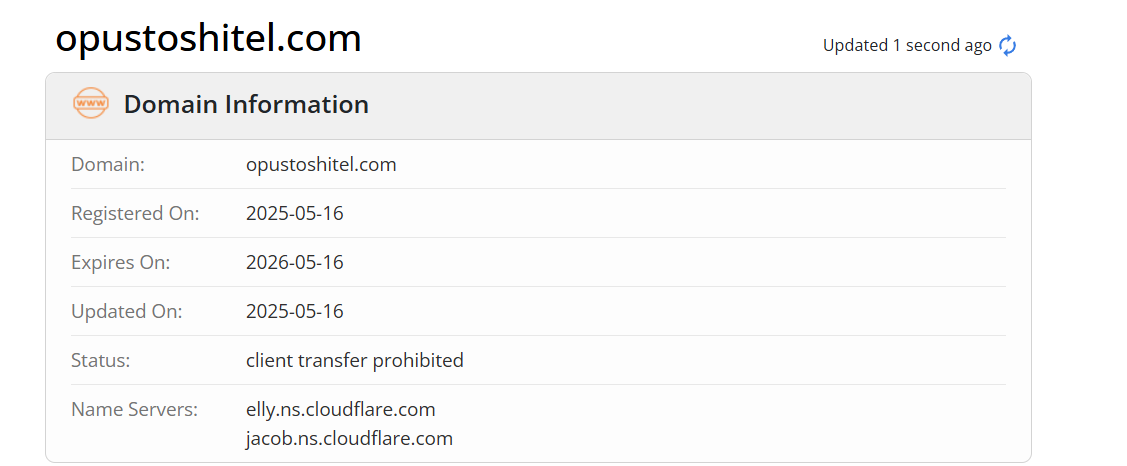This screenshot has height=466, width=1127.
Task: Click the 'Registered On:' field label
Action: coord(135,214)
